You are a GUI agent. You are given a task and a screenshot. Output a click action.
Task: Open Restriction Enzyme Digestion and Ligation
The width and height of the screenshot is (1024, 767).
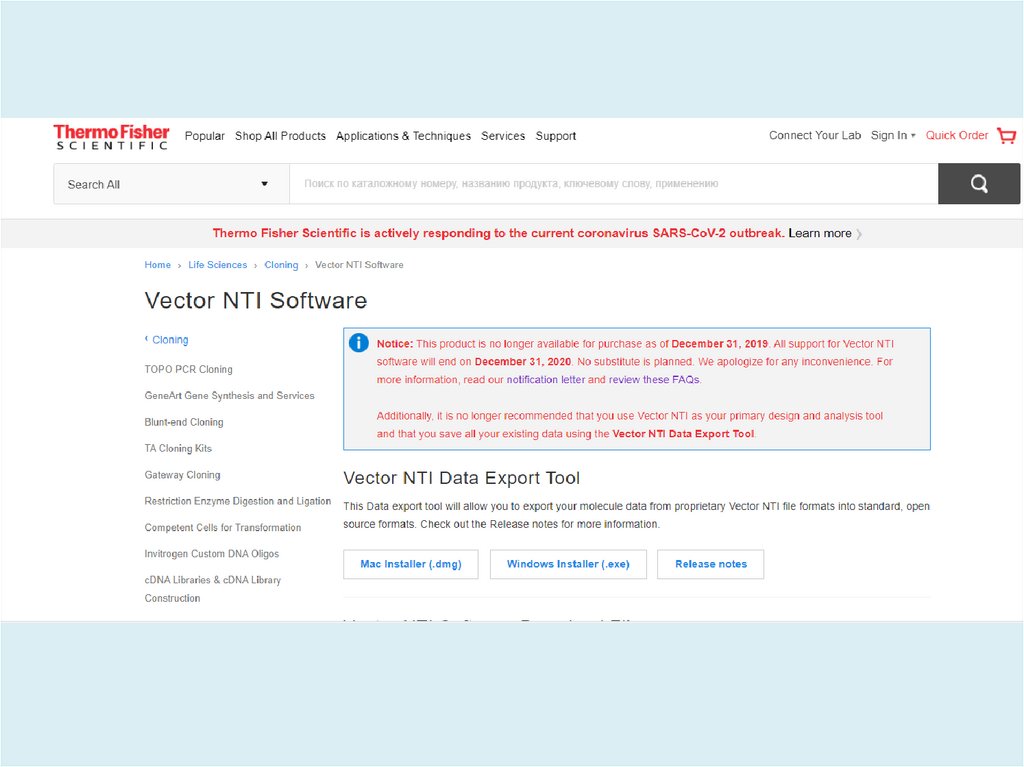pos(238,501)
